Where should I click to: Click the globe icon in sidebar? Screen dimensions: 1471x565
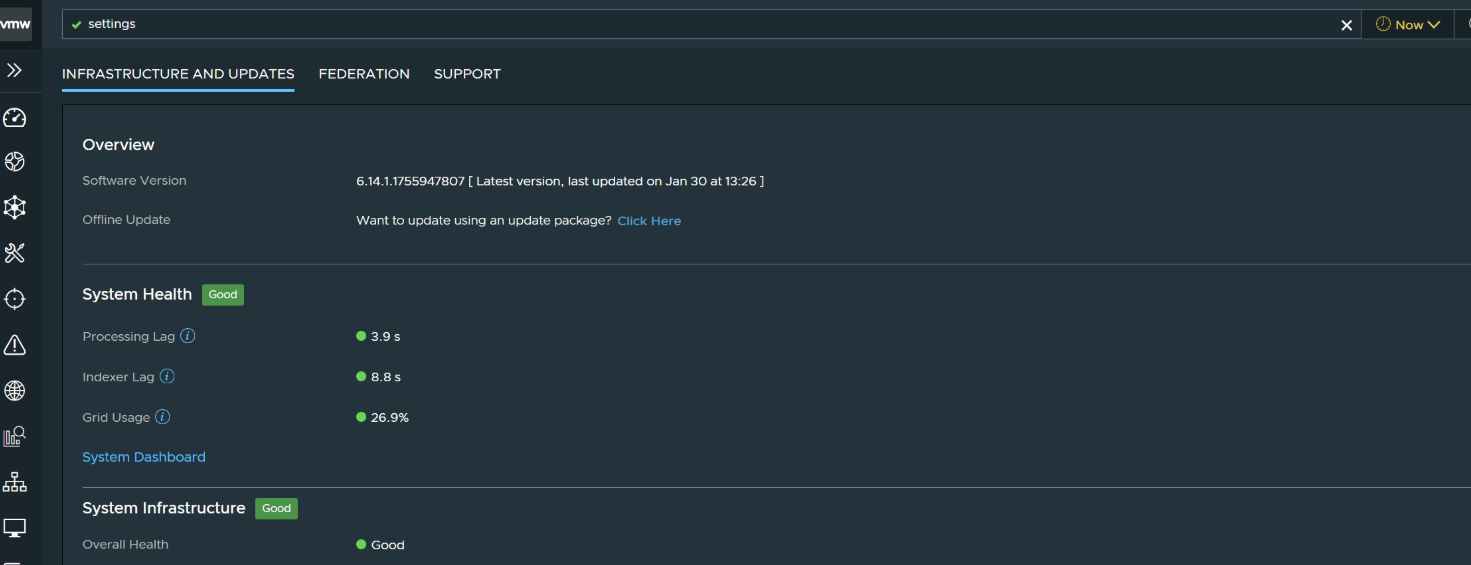pyautogui.click(x=15, y=391)
